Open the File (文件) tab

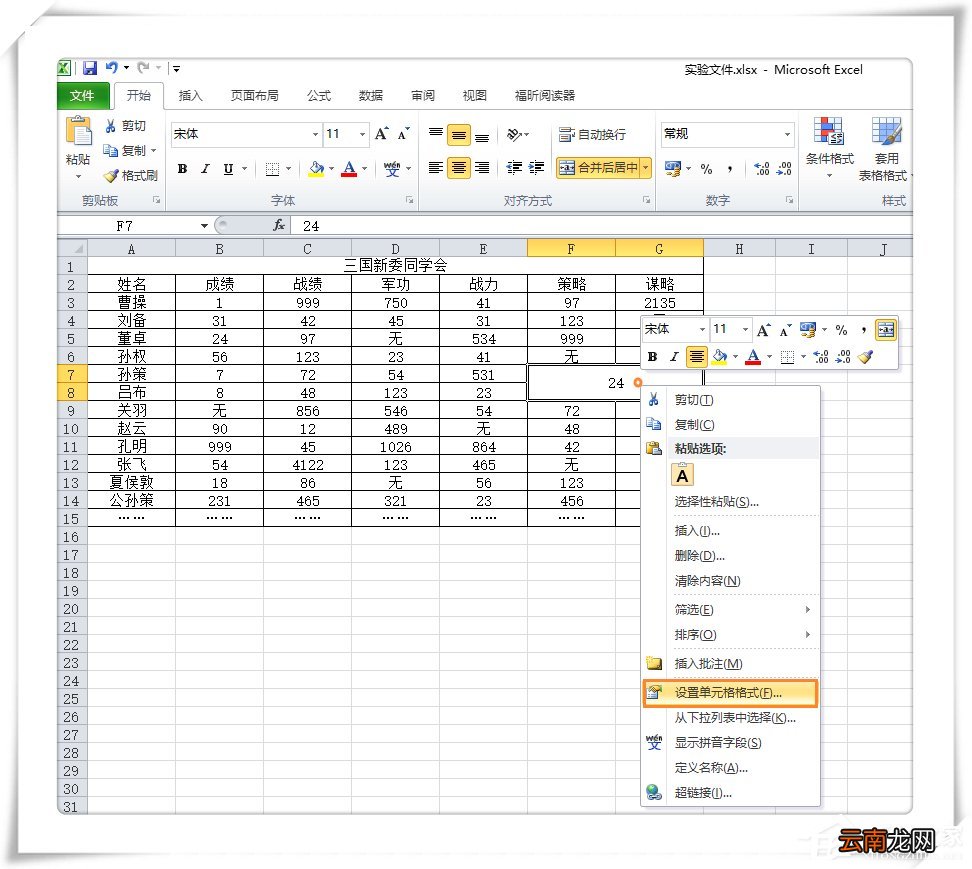coord(82,95)
